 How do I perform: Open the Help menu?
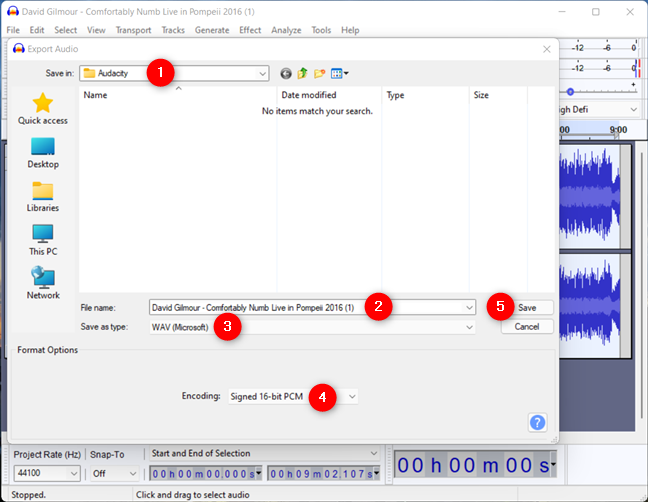coord(350,30)
